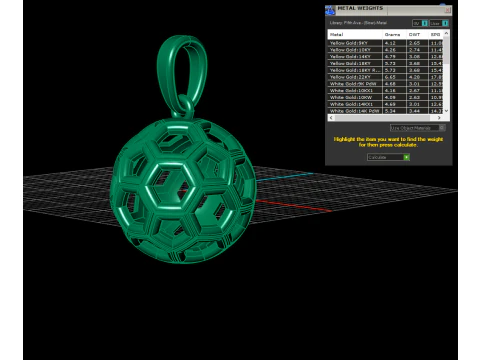Click the horizontal scroll left arrow

(331, 118)
